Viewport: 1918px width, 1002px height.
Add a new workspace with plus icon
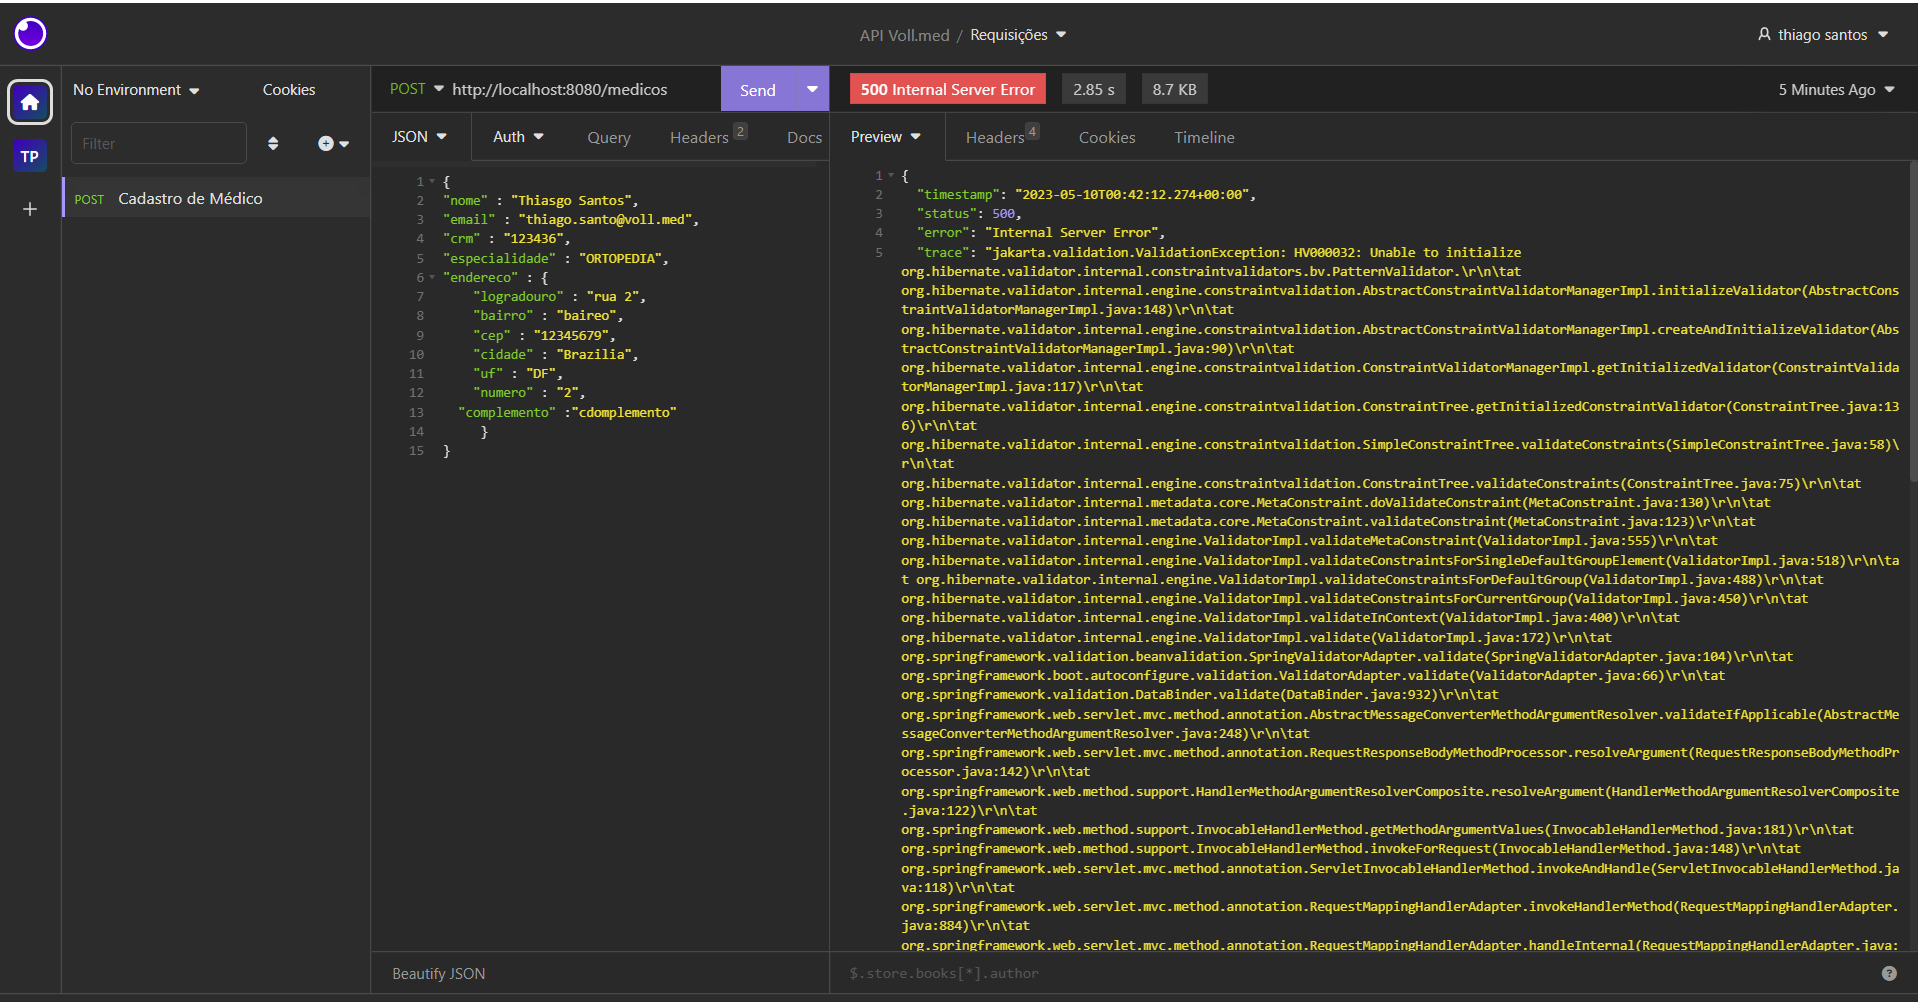tap(30, 209)
